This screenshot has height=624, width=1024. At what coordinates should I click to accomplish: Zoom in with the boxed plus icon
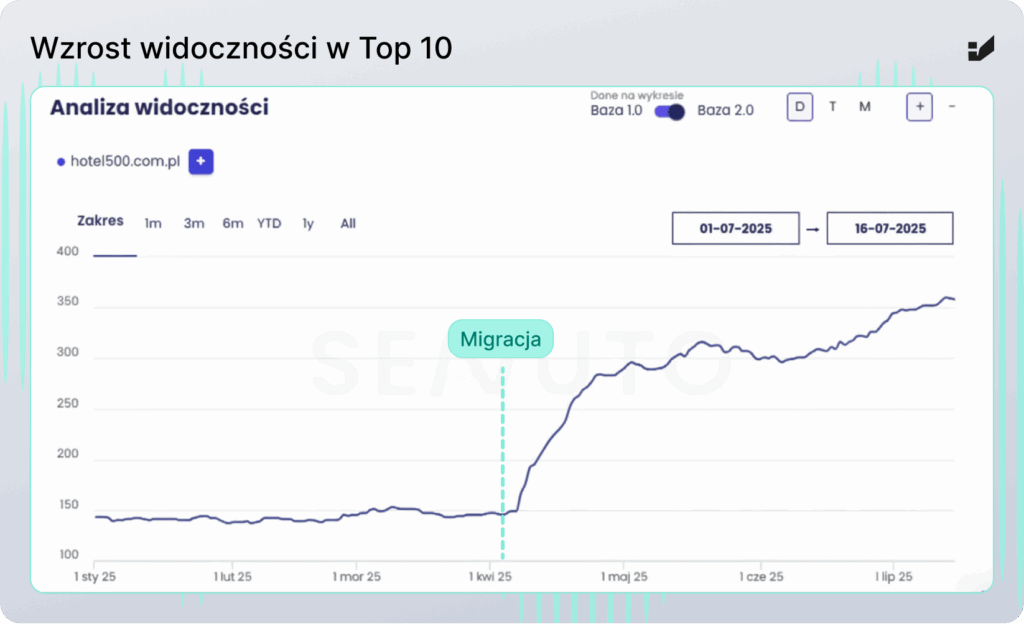(919, 107)
